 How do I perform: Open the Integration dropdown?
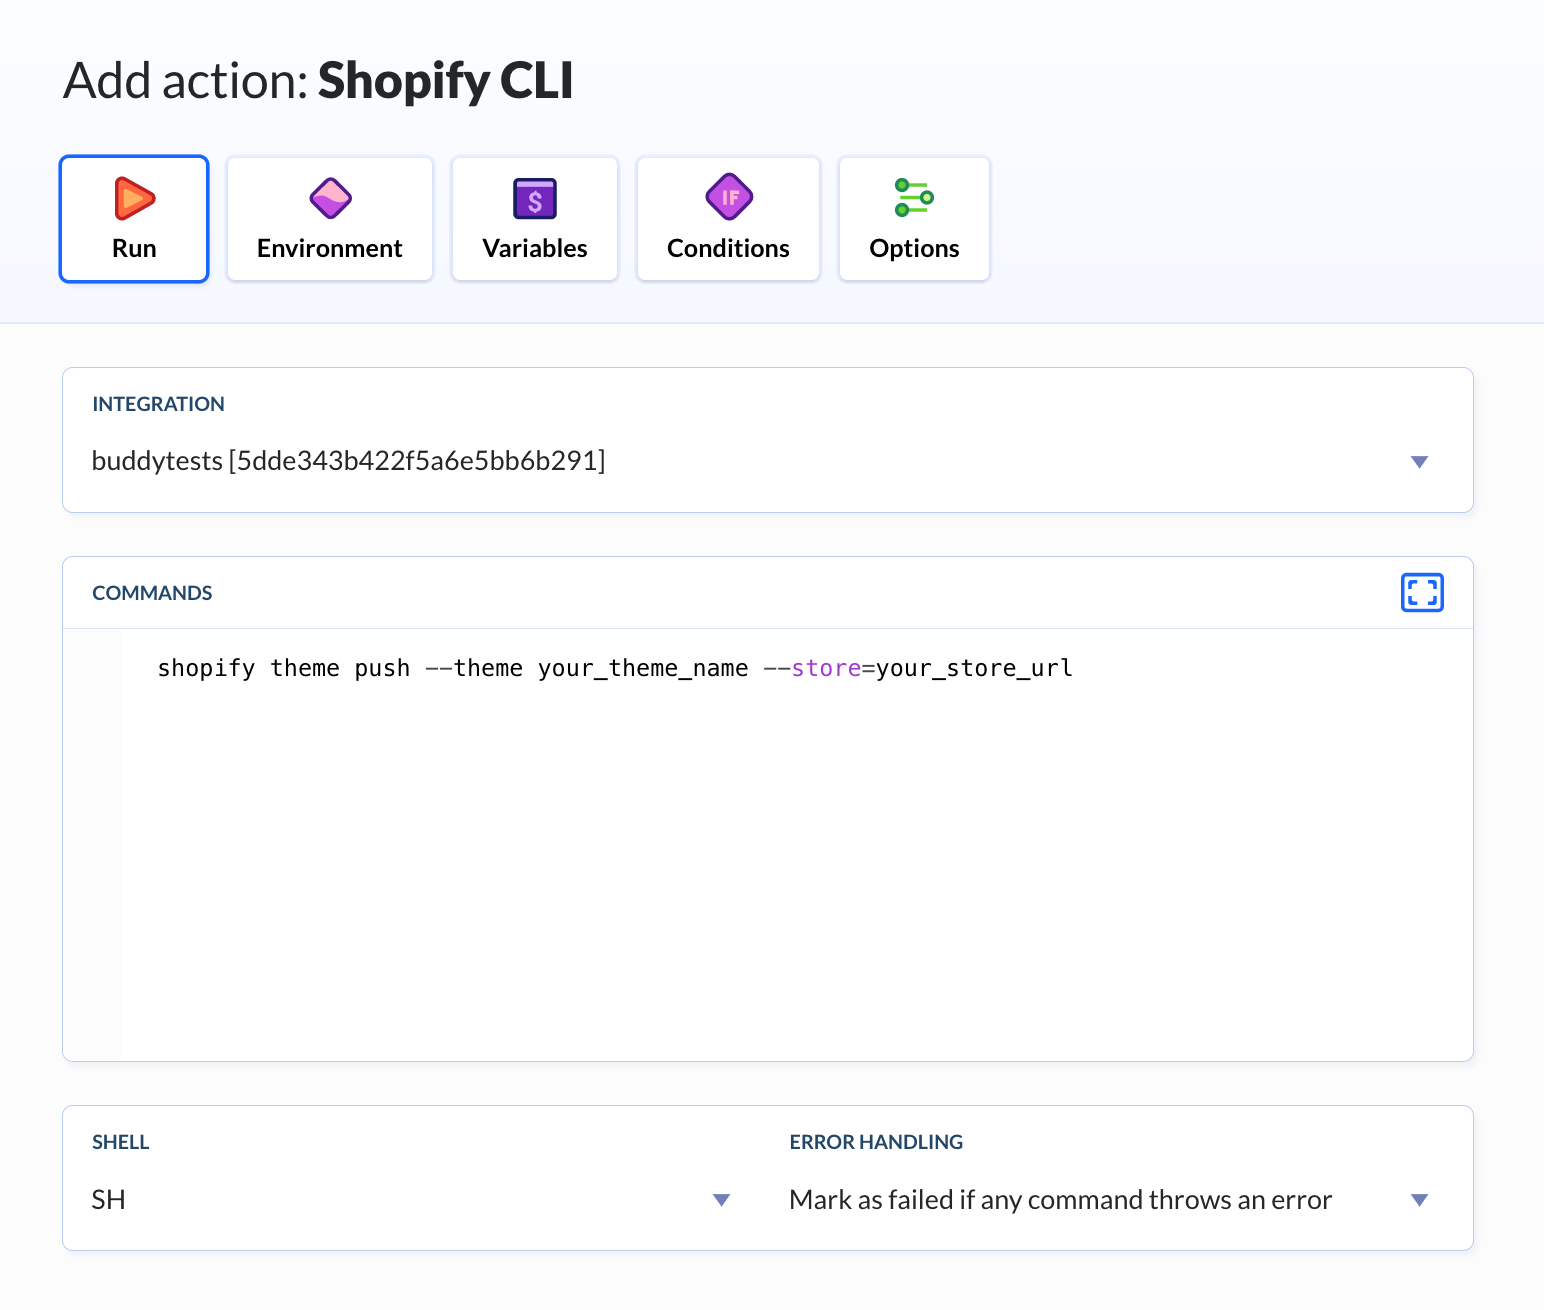tap(768, 440)
